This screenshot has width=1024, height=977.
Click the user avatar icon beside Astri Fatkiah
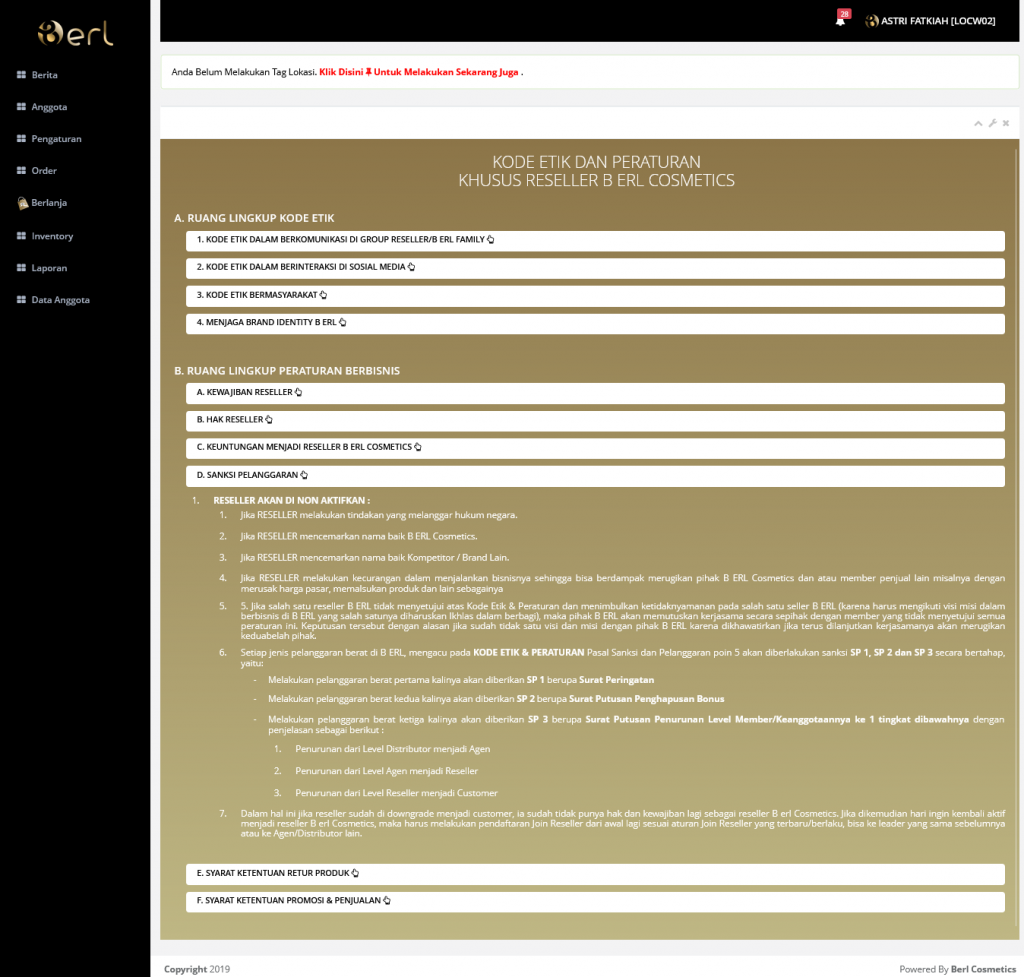point(871,21)
